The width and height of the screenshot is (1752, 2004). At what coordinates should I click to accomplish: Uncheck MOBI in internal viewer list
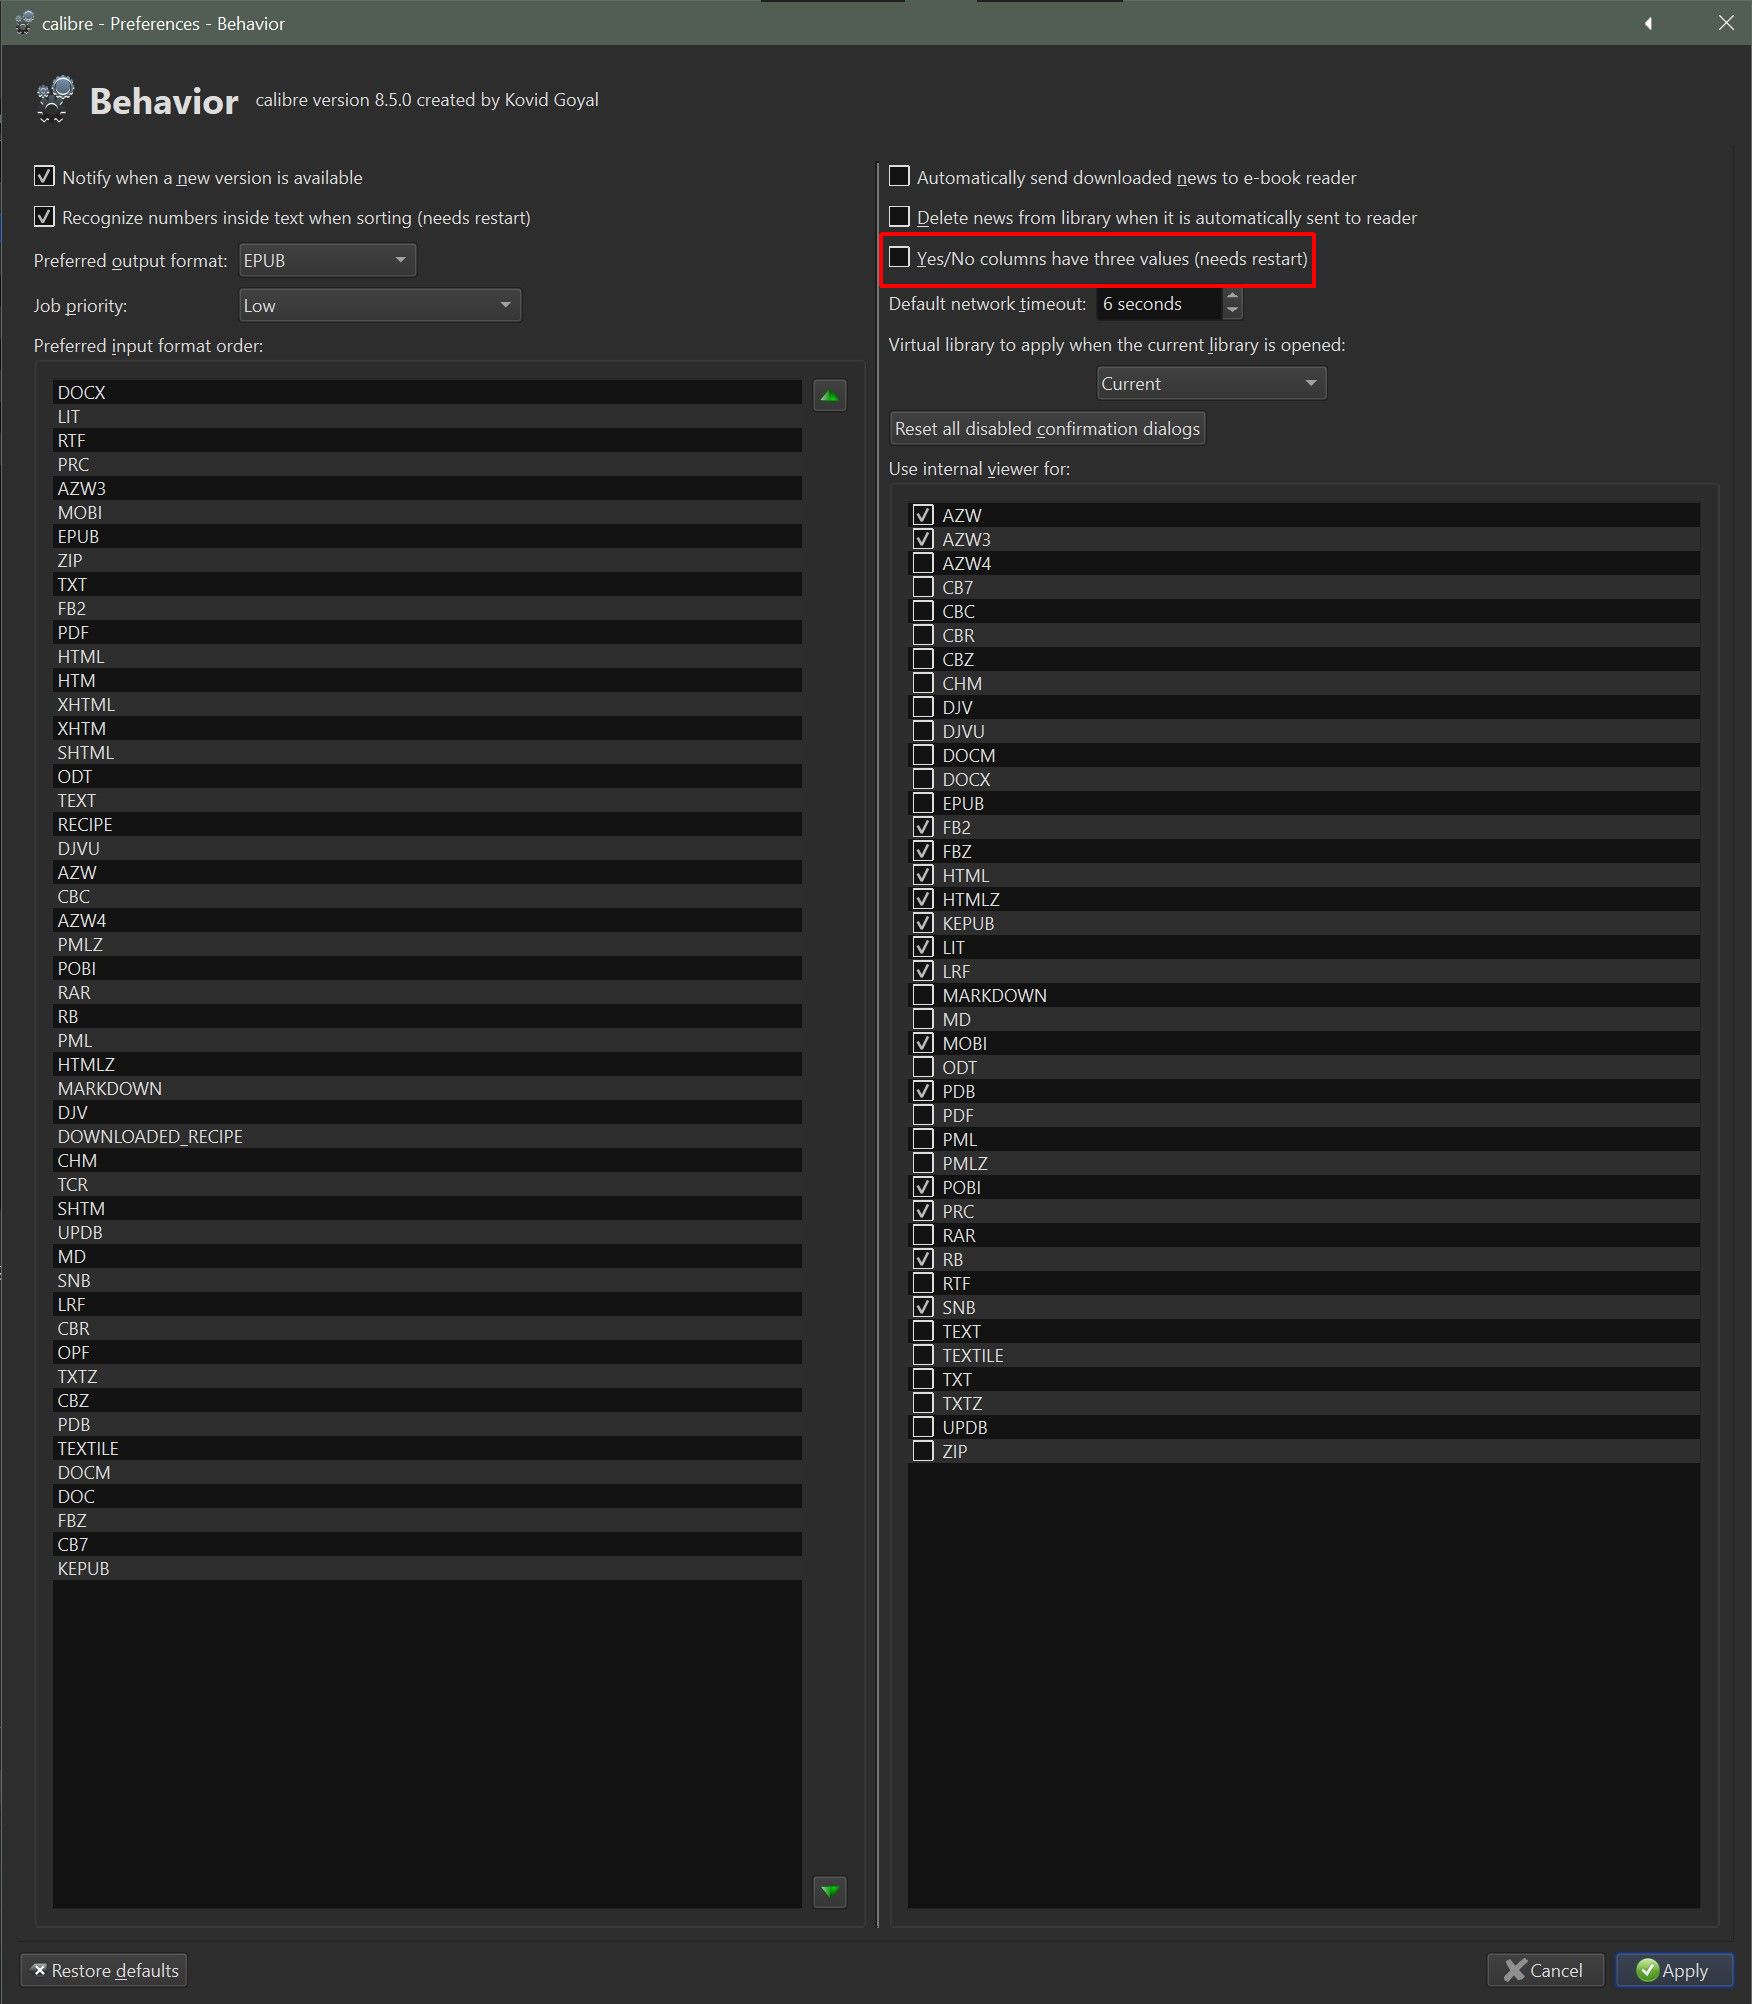pyautogui.click(x=923, y=1043)
